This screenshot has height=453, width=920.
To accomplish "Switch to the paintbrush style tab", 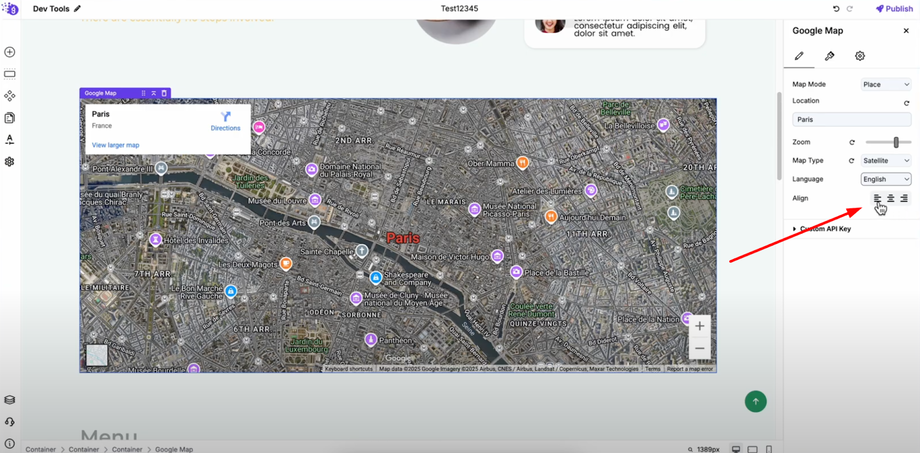I will pyautogui.click(x=829, y=56).
